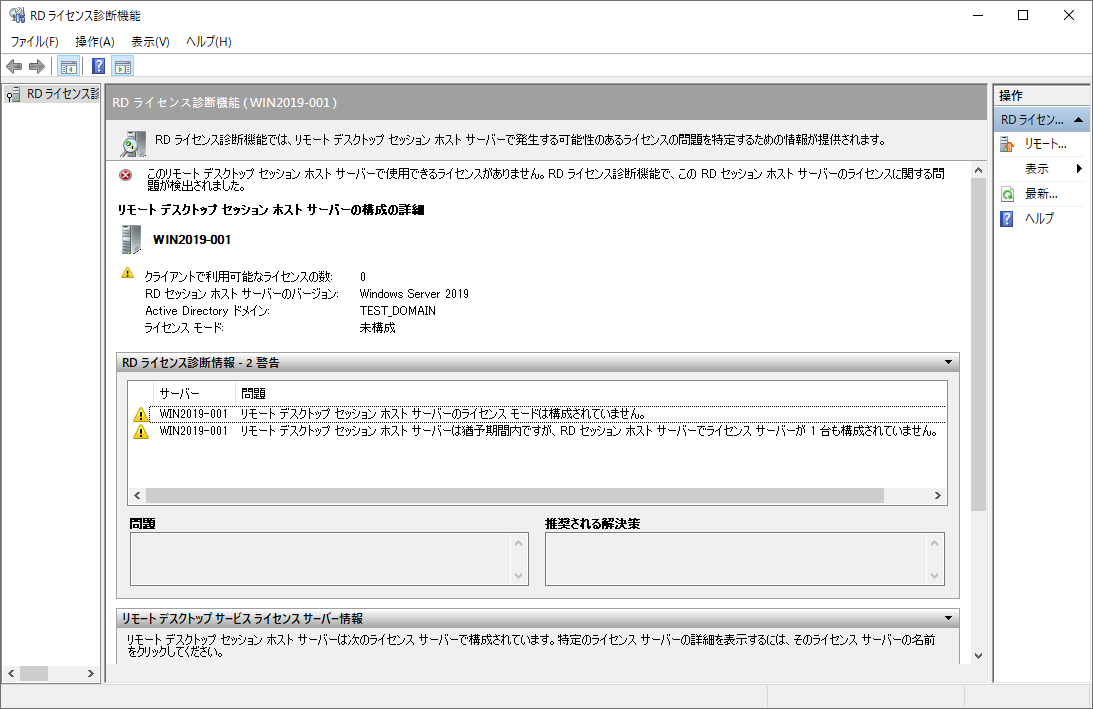Click the tree pane scroll right arrow

90,673
